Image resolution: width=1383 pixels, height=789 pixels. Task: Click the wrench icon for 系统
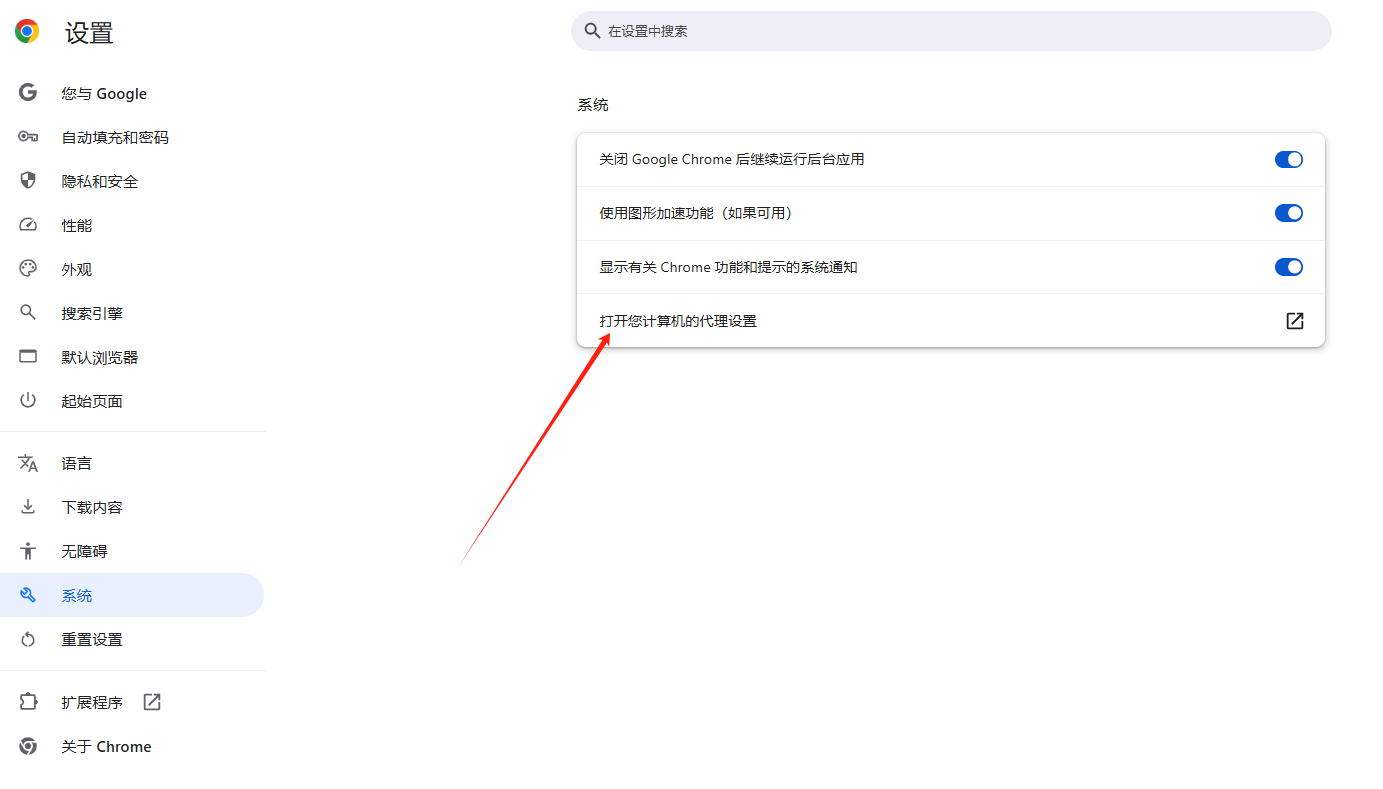(x=28, y=595)
